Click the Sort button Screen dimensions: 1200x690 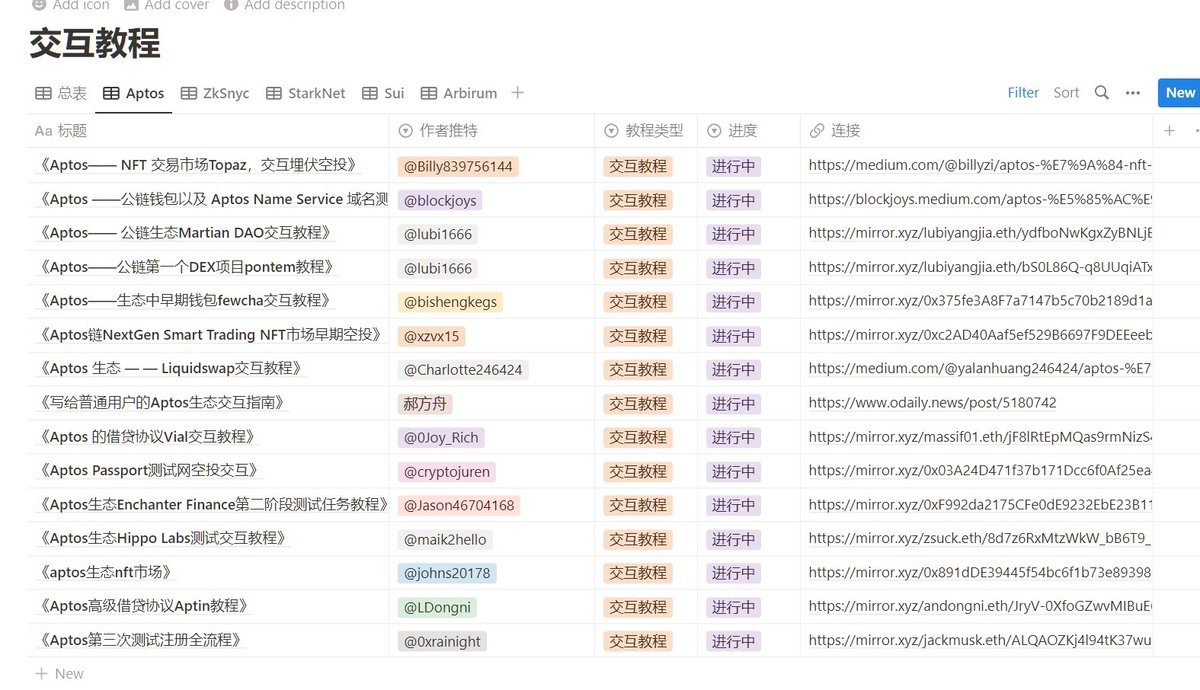[1066, 92]
